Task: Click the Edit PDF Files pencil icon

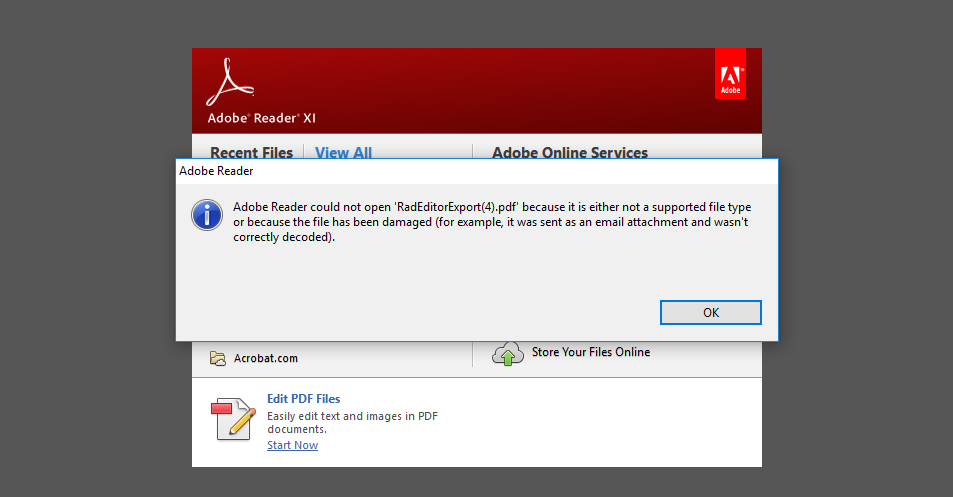Action: click(x=234, y=419)
